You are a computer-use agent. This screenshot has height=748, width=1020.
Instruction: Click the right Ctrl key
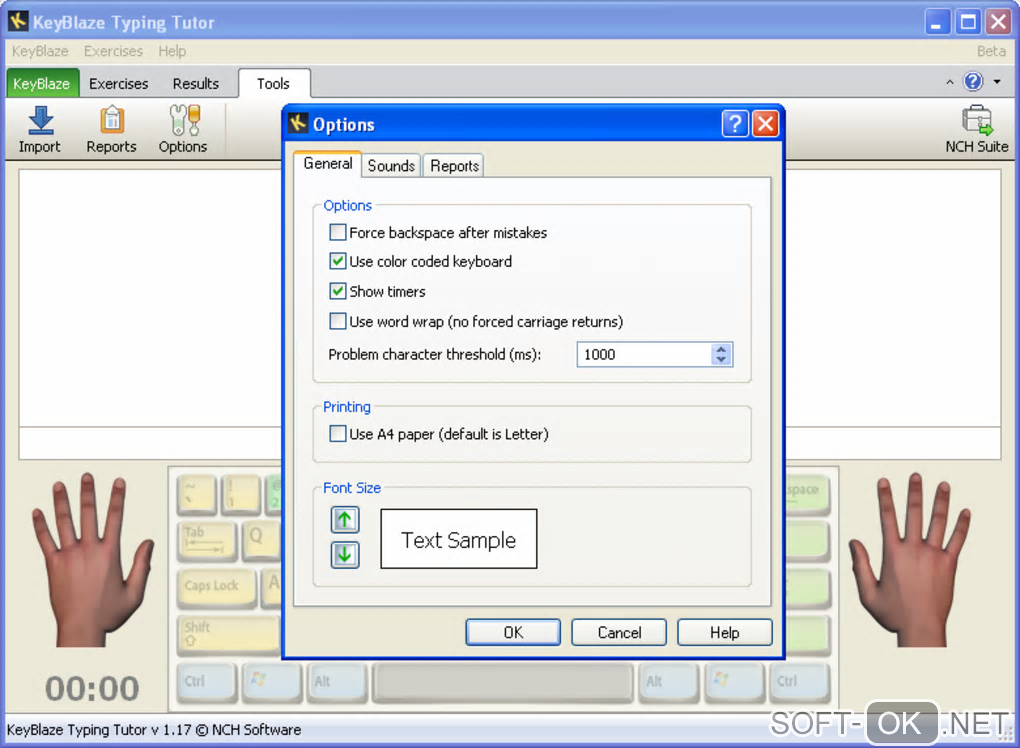pos(799,682)
